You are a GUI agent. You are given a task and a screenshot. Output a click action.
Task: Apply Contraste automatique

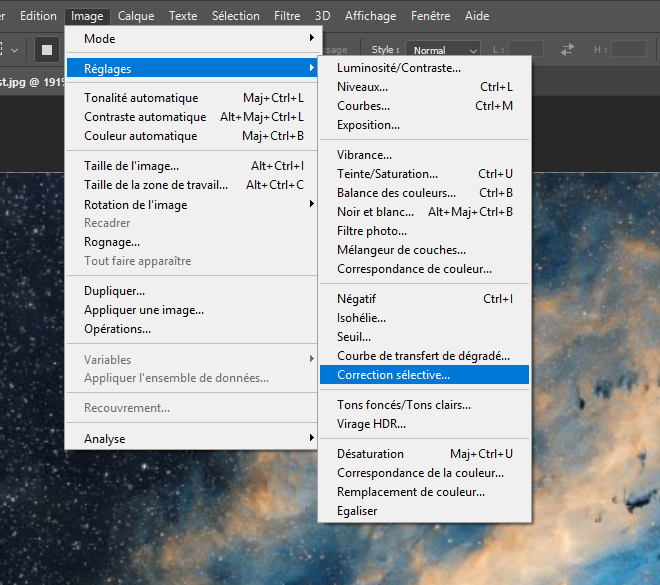click(192, 117)
